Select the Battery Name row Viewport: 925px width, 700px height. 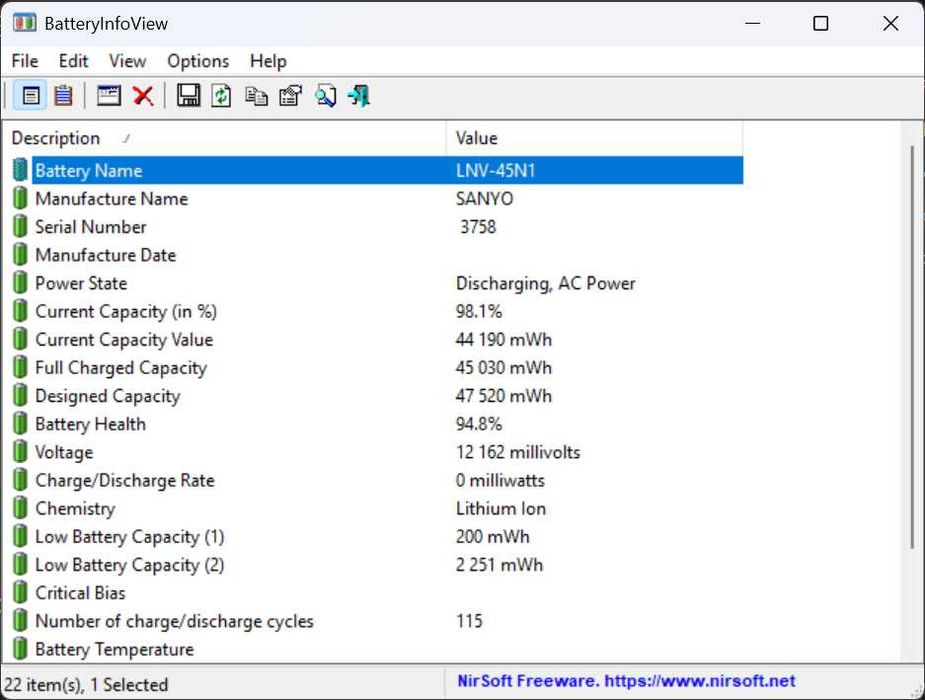pos(377,170)
